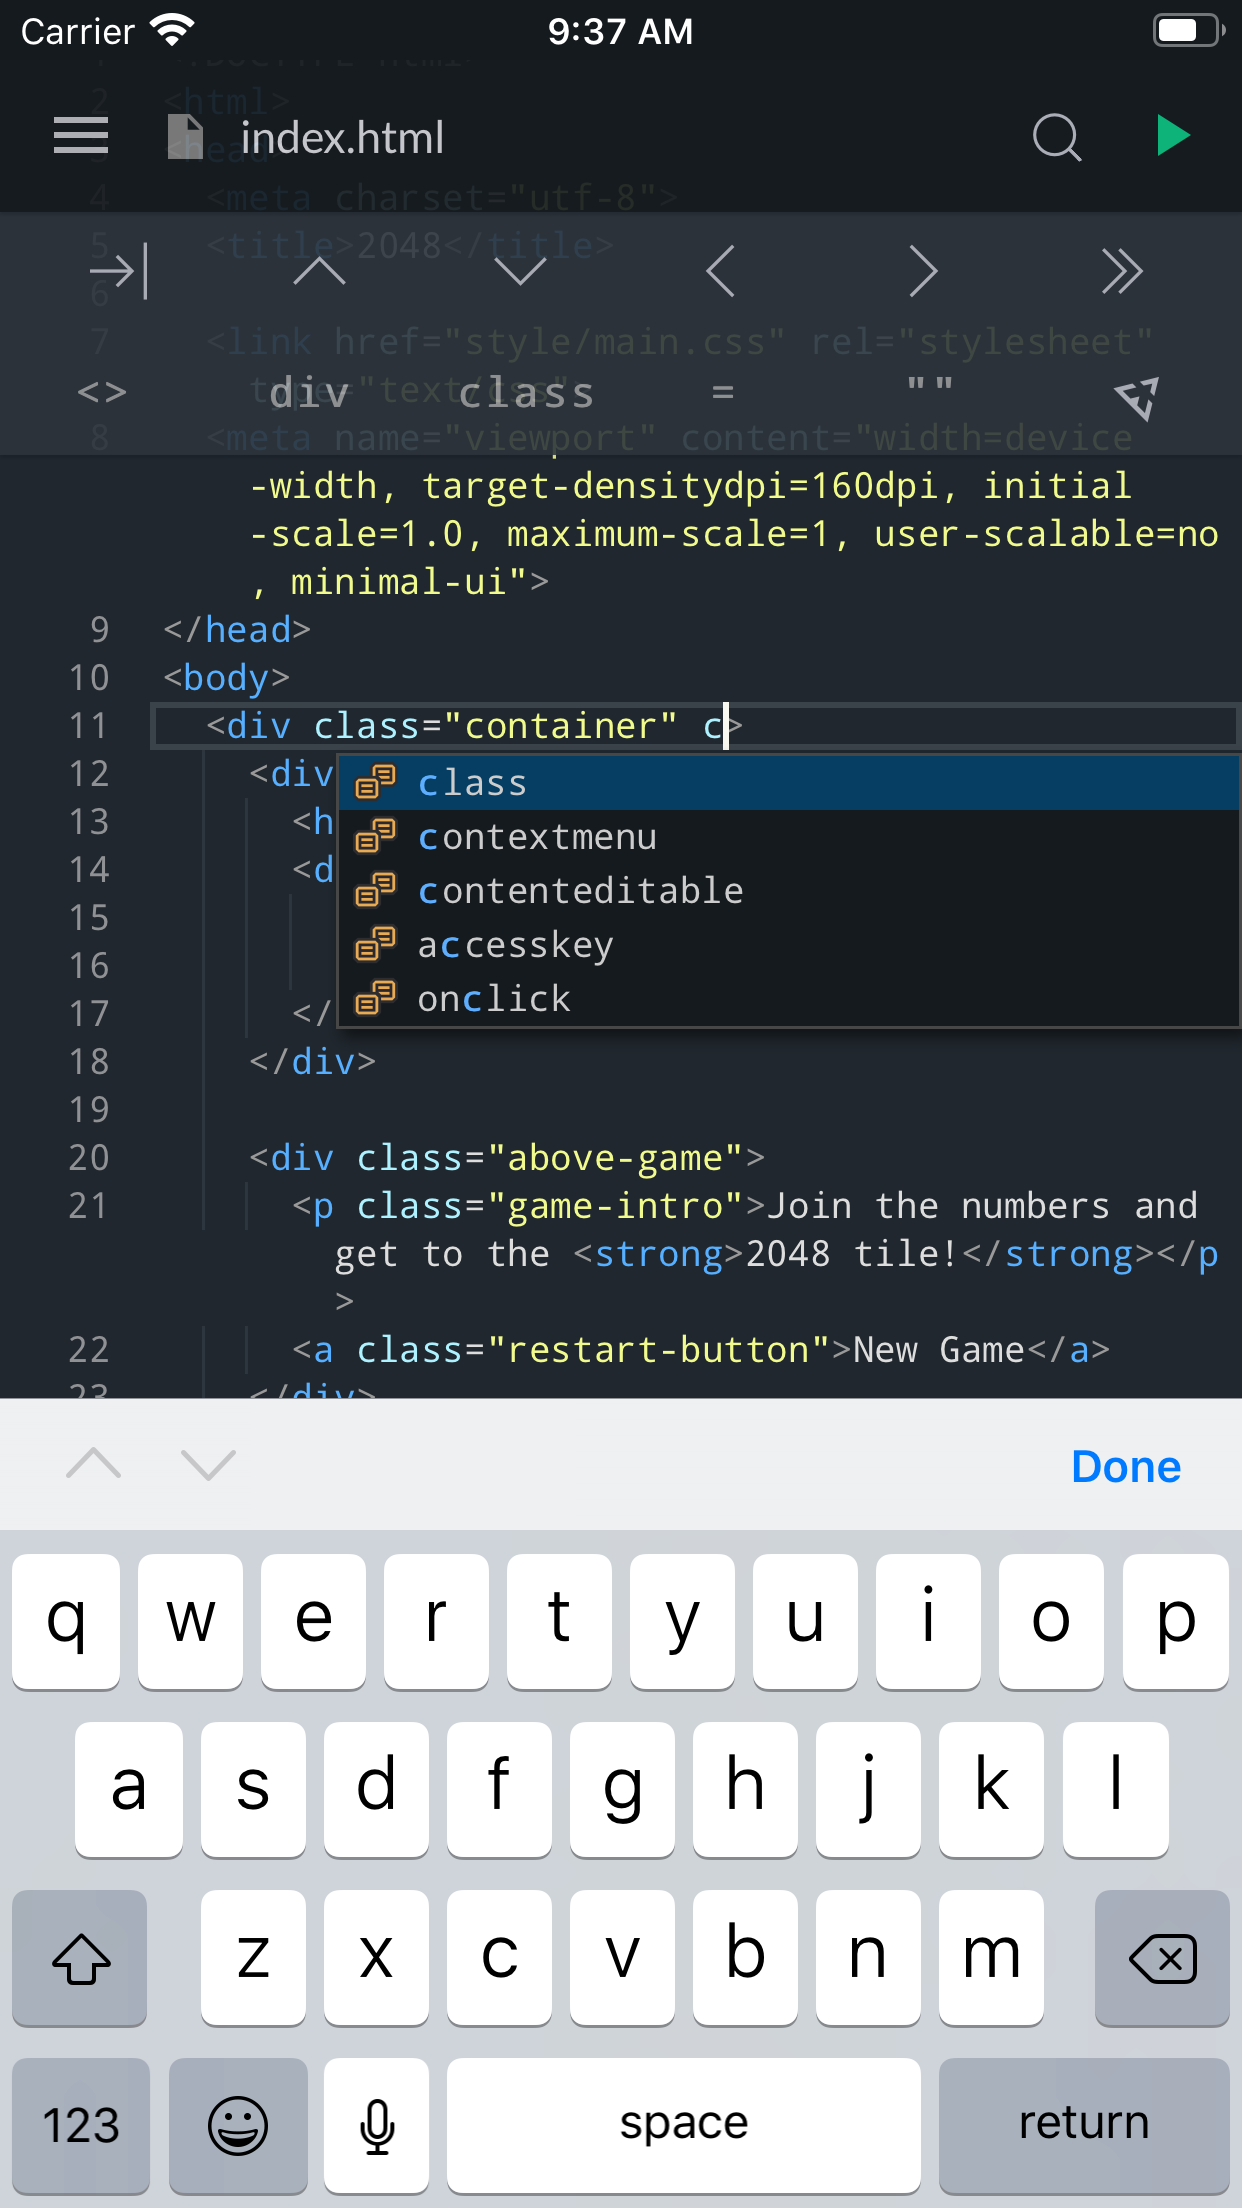Viewport: 1242px width, 2208px height.
Task: Place the cursor on the <body> line
Action: pos(227,677)
